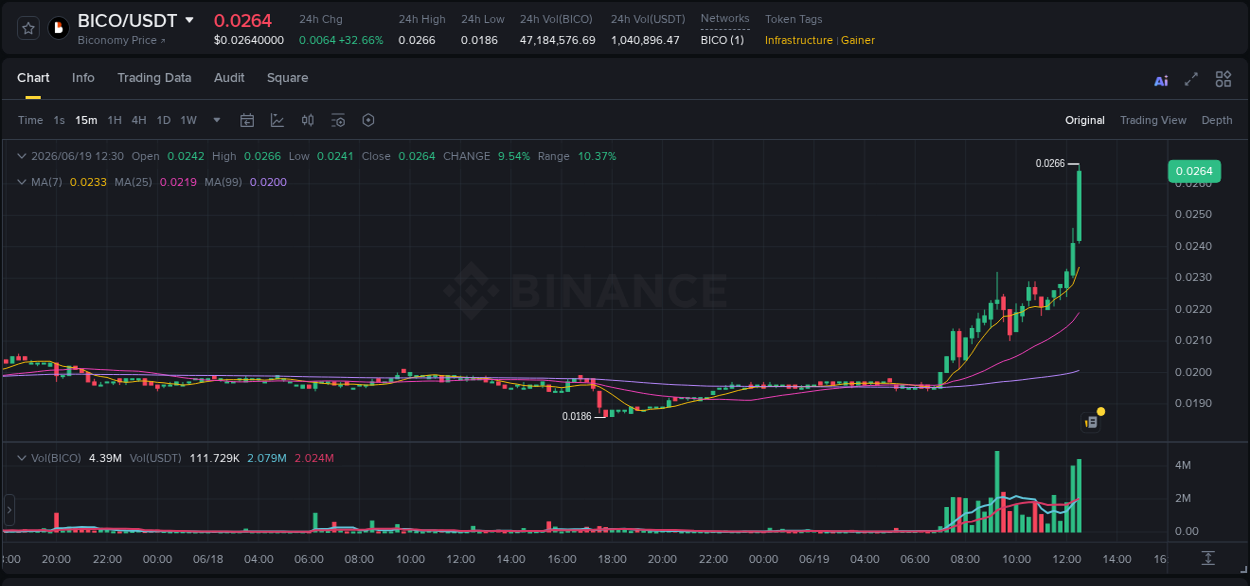
Task: Open the Audit tab
Action: click(229, 78)
